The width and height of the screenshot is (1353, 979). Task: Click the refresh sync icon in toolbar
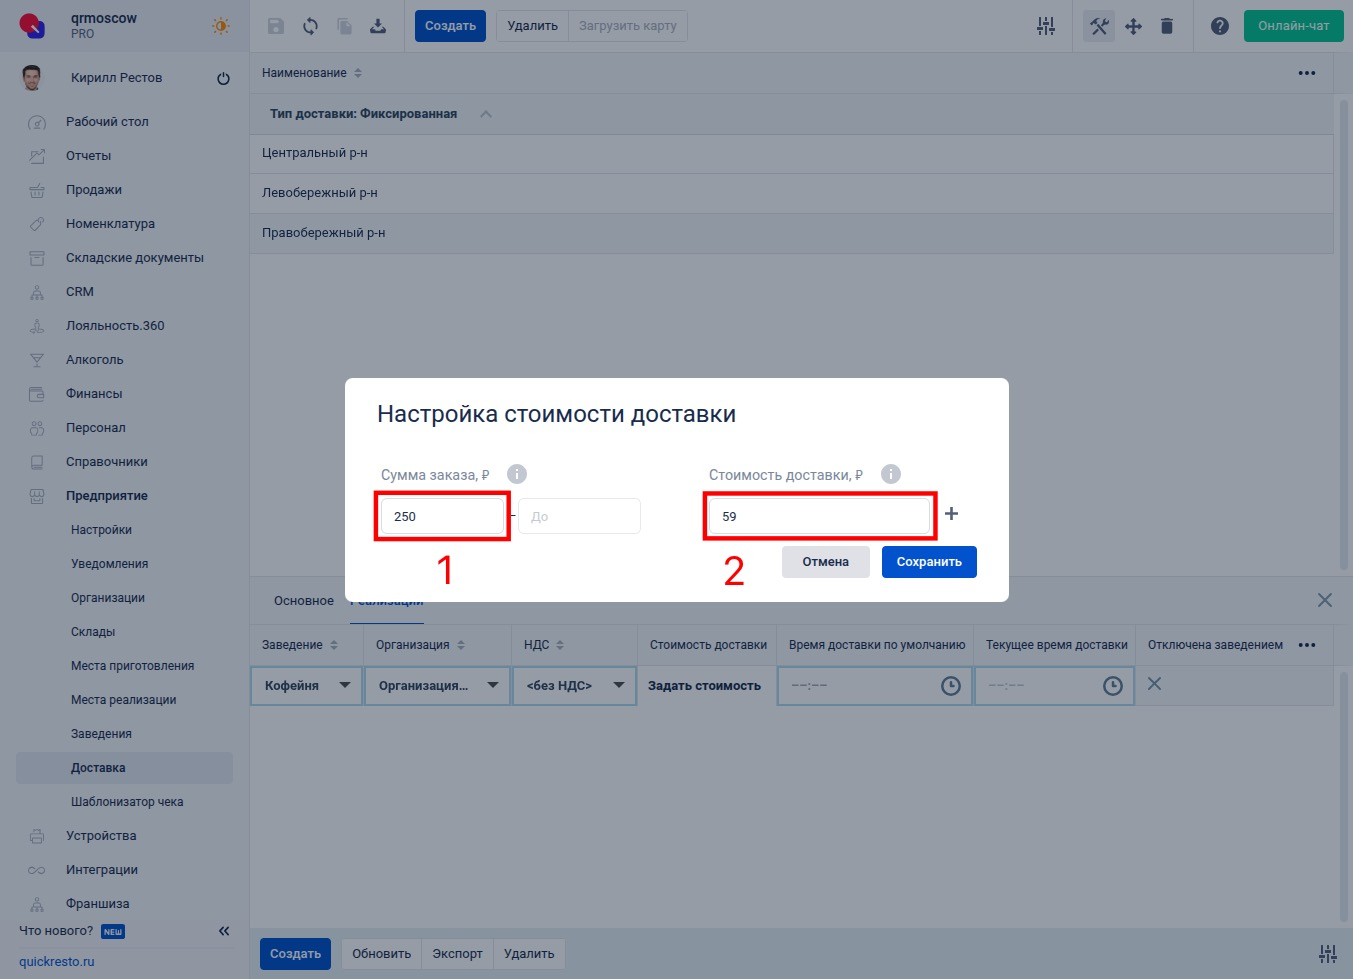[x=310, y=26]
